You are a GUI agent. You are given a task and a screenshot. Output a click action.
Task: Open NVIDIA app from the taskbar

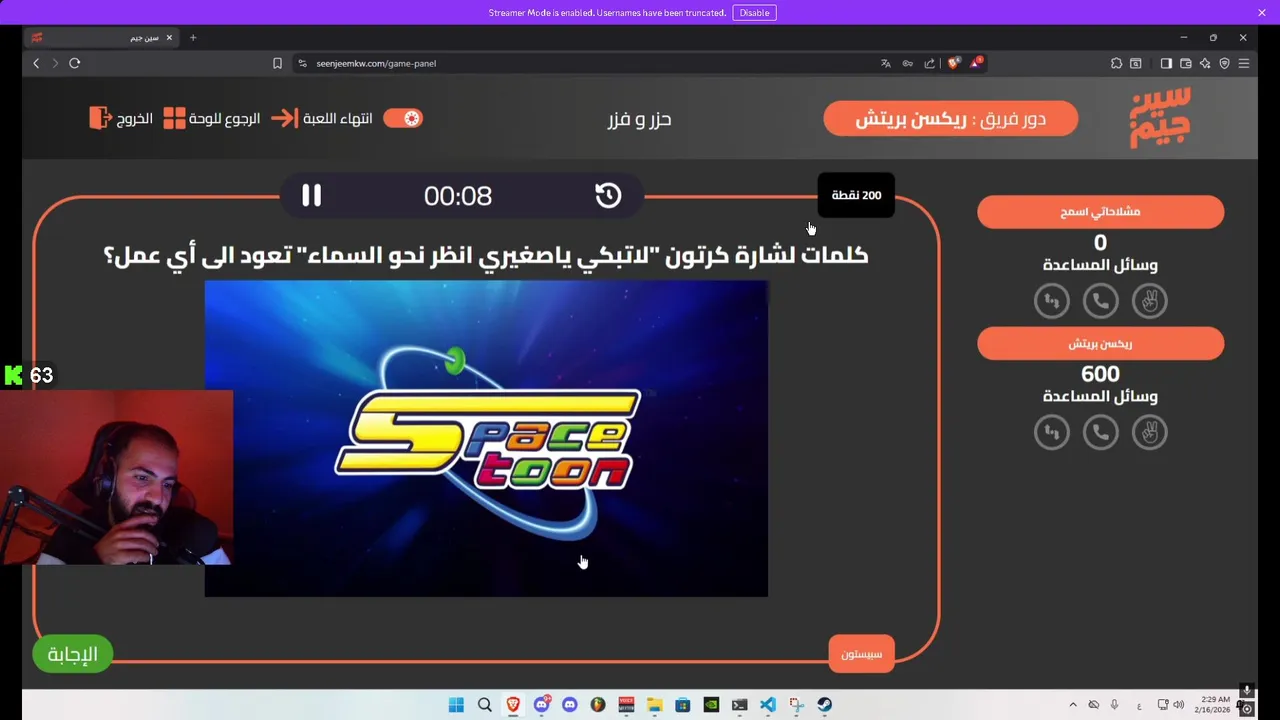pyautogui.click(x=711, y=705)
